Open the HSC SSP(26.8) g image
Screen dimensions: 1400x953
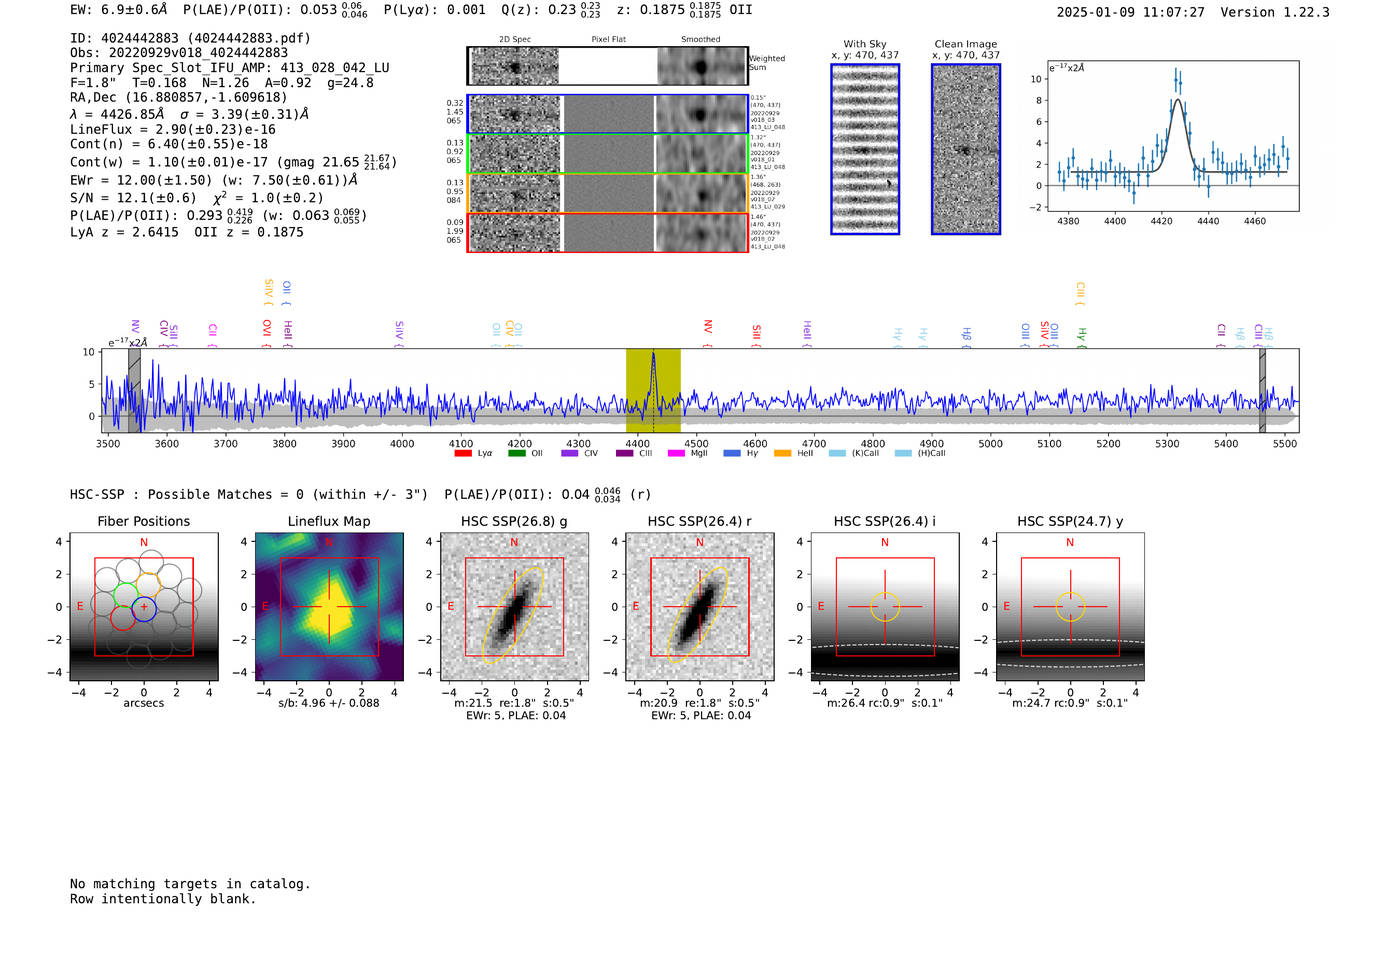click(x=514, y=606)
